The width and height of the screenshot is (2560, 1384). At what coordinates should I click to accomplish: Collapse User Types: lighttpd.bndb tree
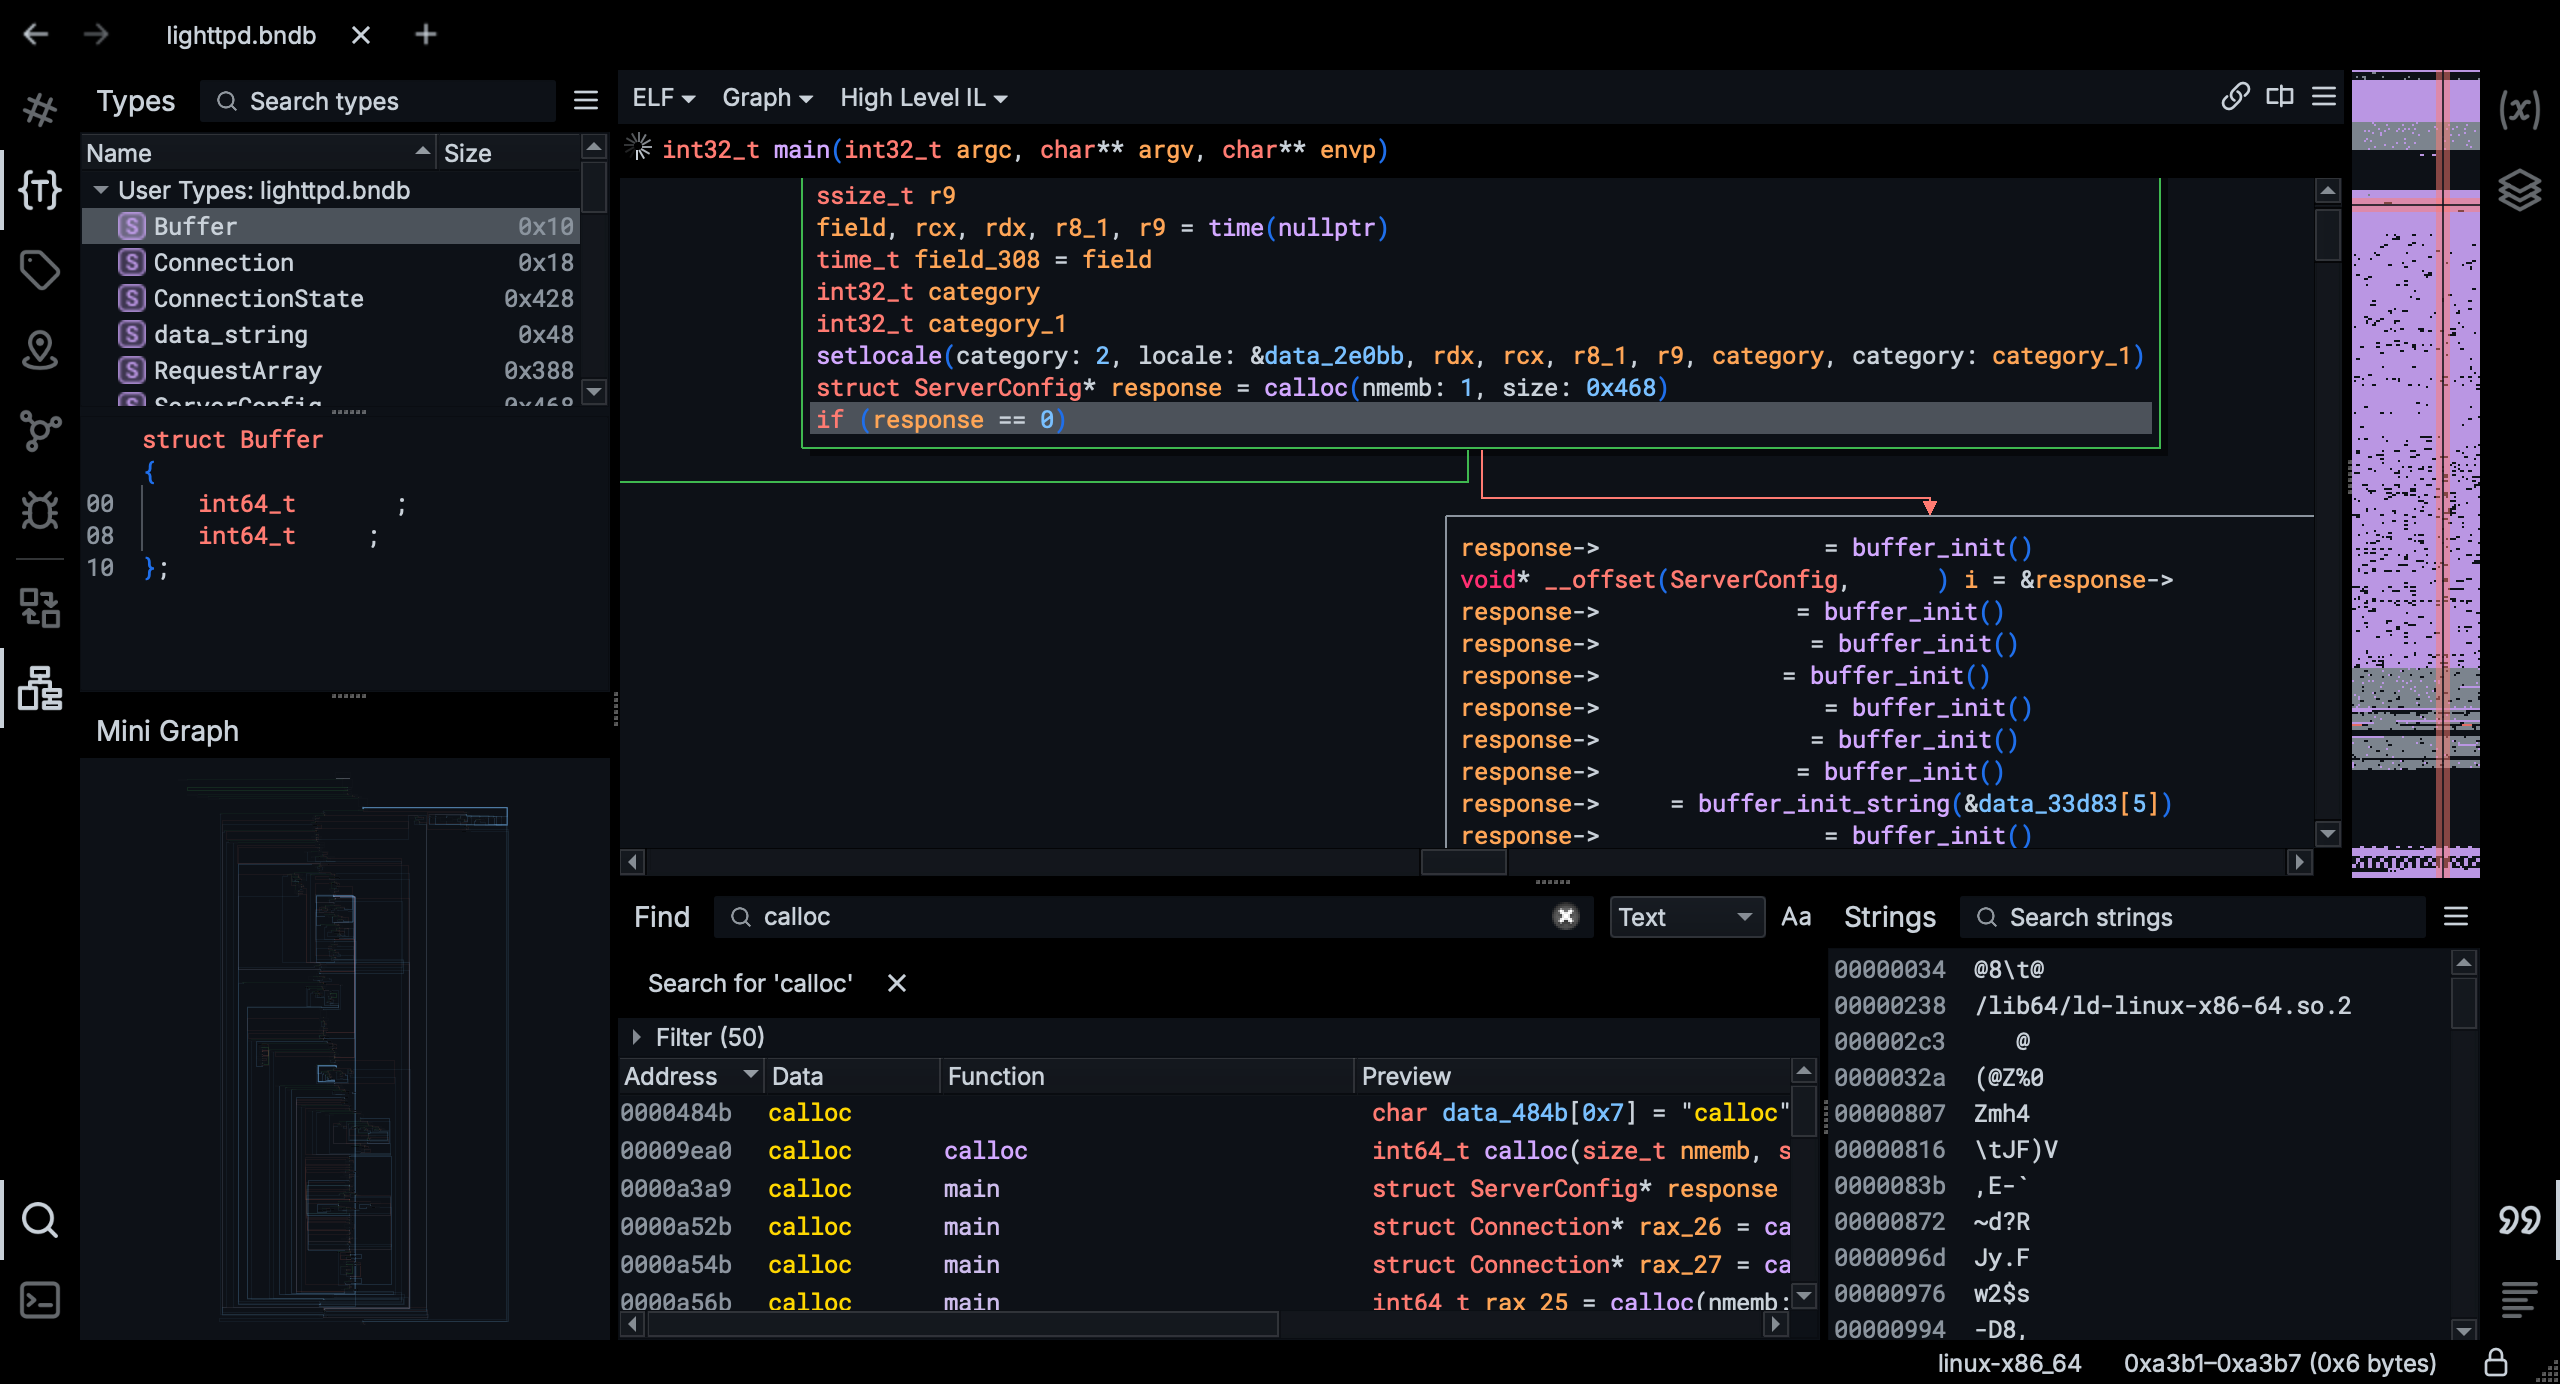click(x=101, y=190)
